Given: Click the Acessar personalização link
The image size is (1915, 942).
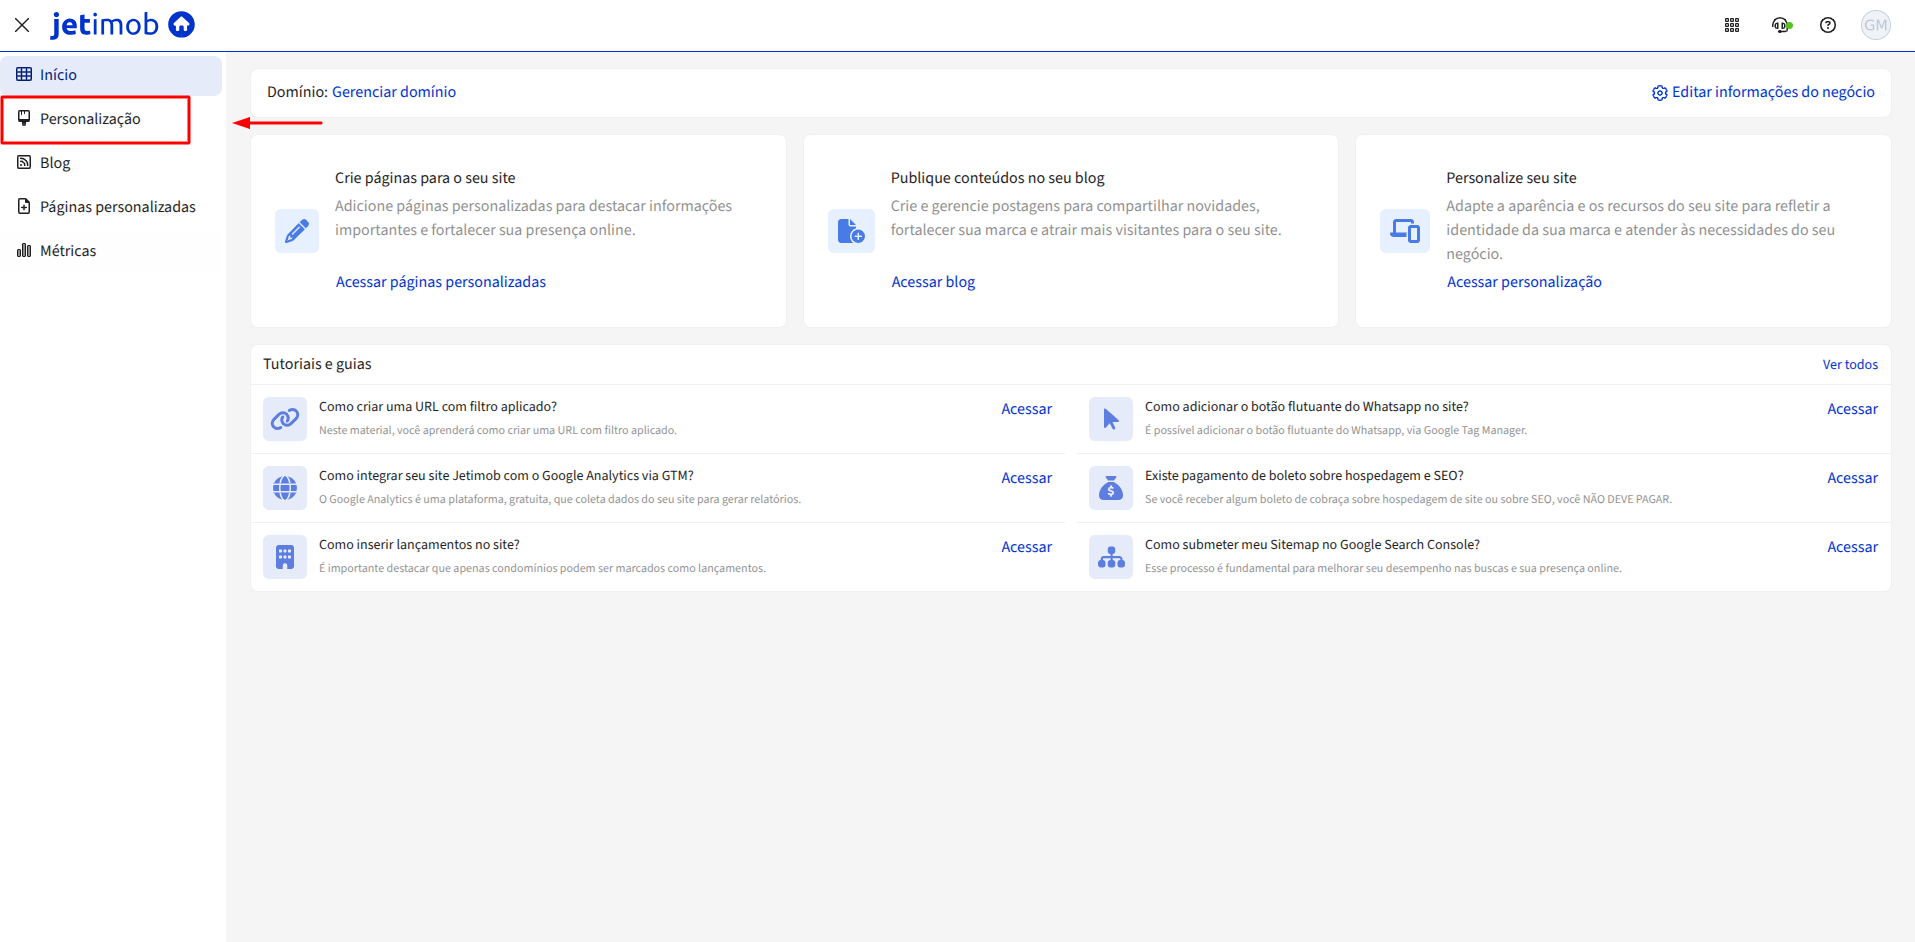Looking at the screenshot, I should tap(1524, 282).
